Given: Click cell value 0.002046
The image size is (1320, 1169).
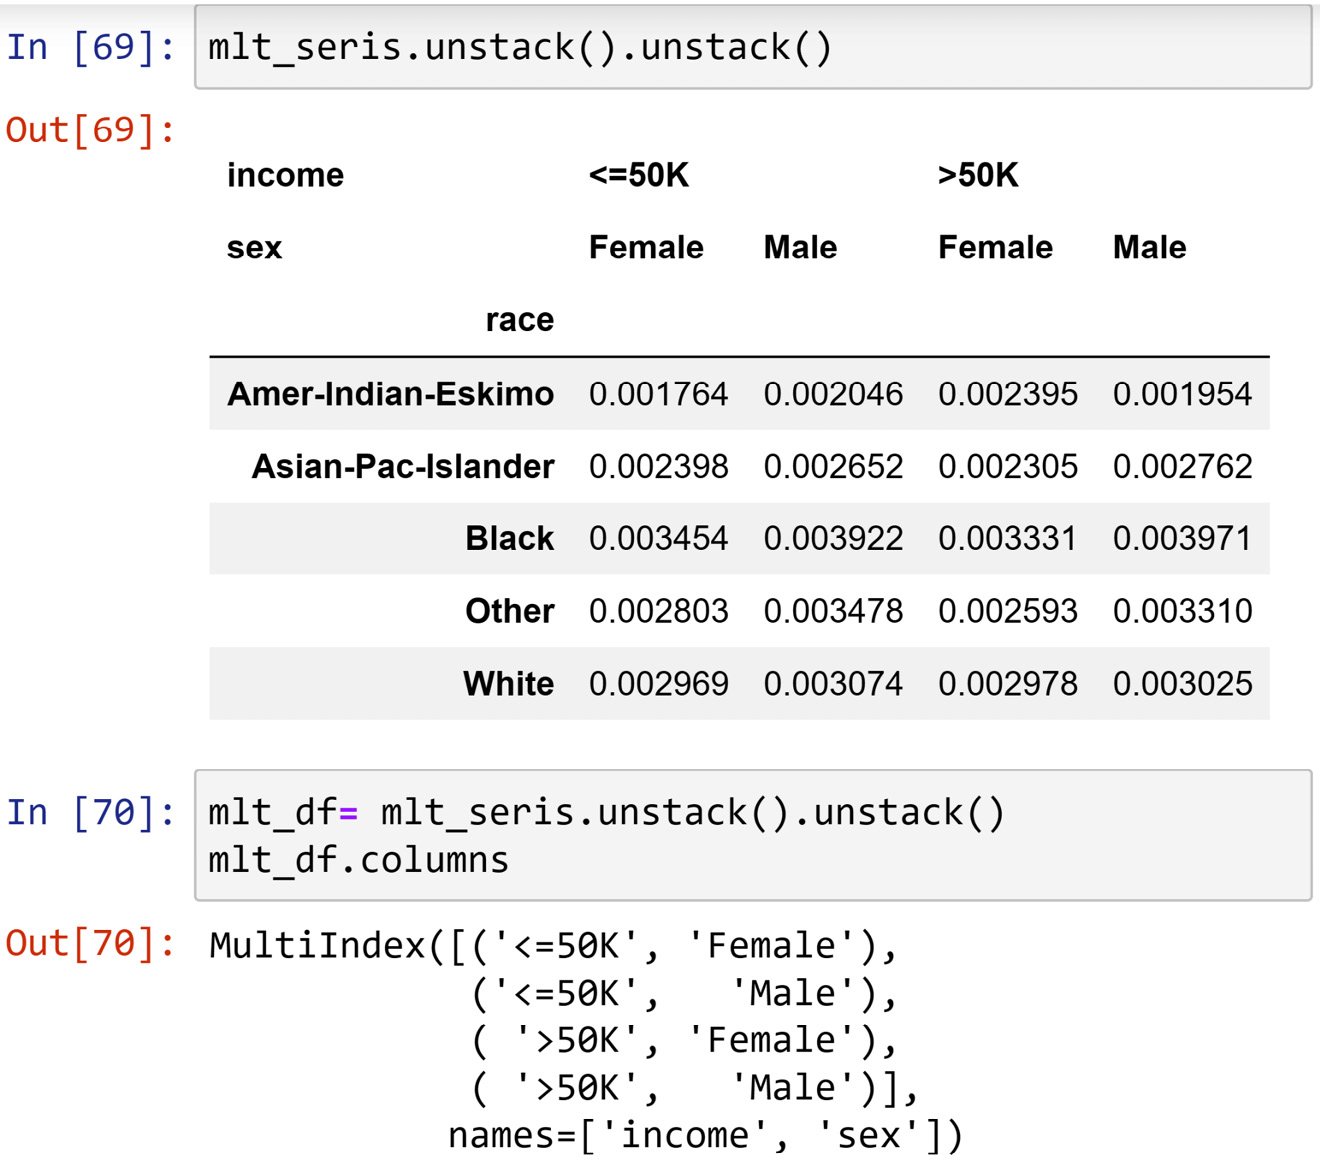Looking at the screenshot, I should 833,393.
